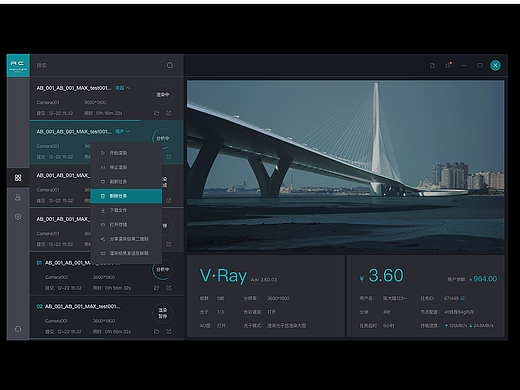Click the 搜索 search input field

(x=100, y=65)
